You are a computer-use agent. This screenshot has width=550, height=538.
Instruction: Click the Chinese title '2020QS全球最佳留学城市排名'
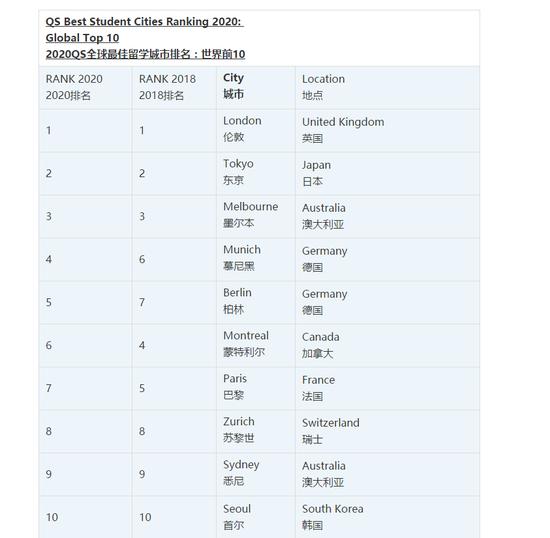pos(145,54)
